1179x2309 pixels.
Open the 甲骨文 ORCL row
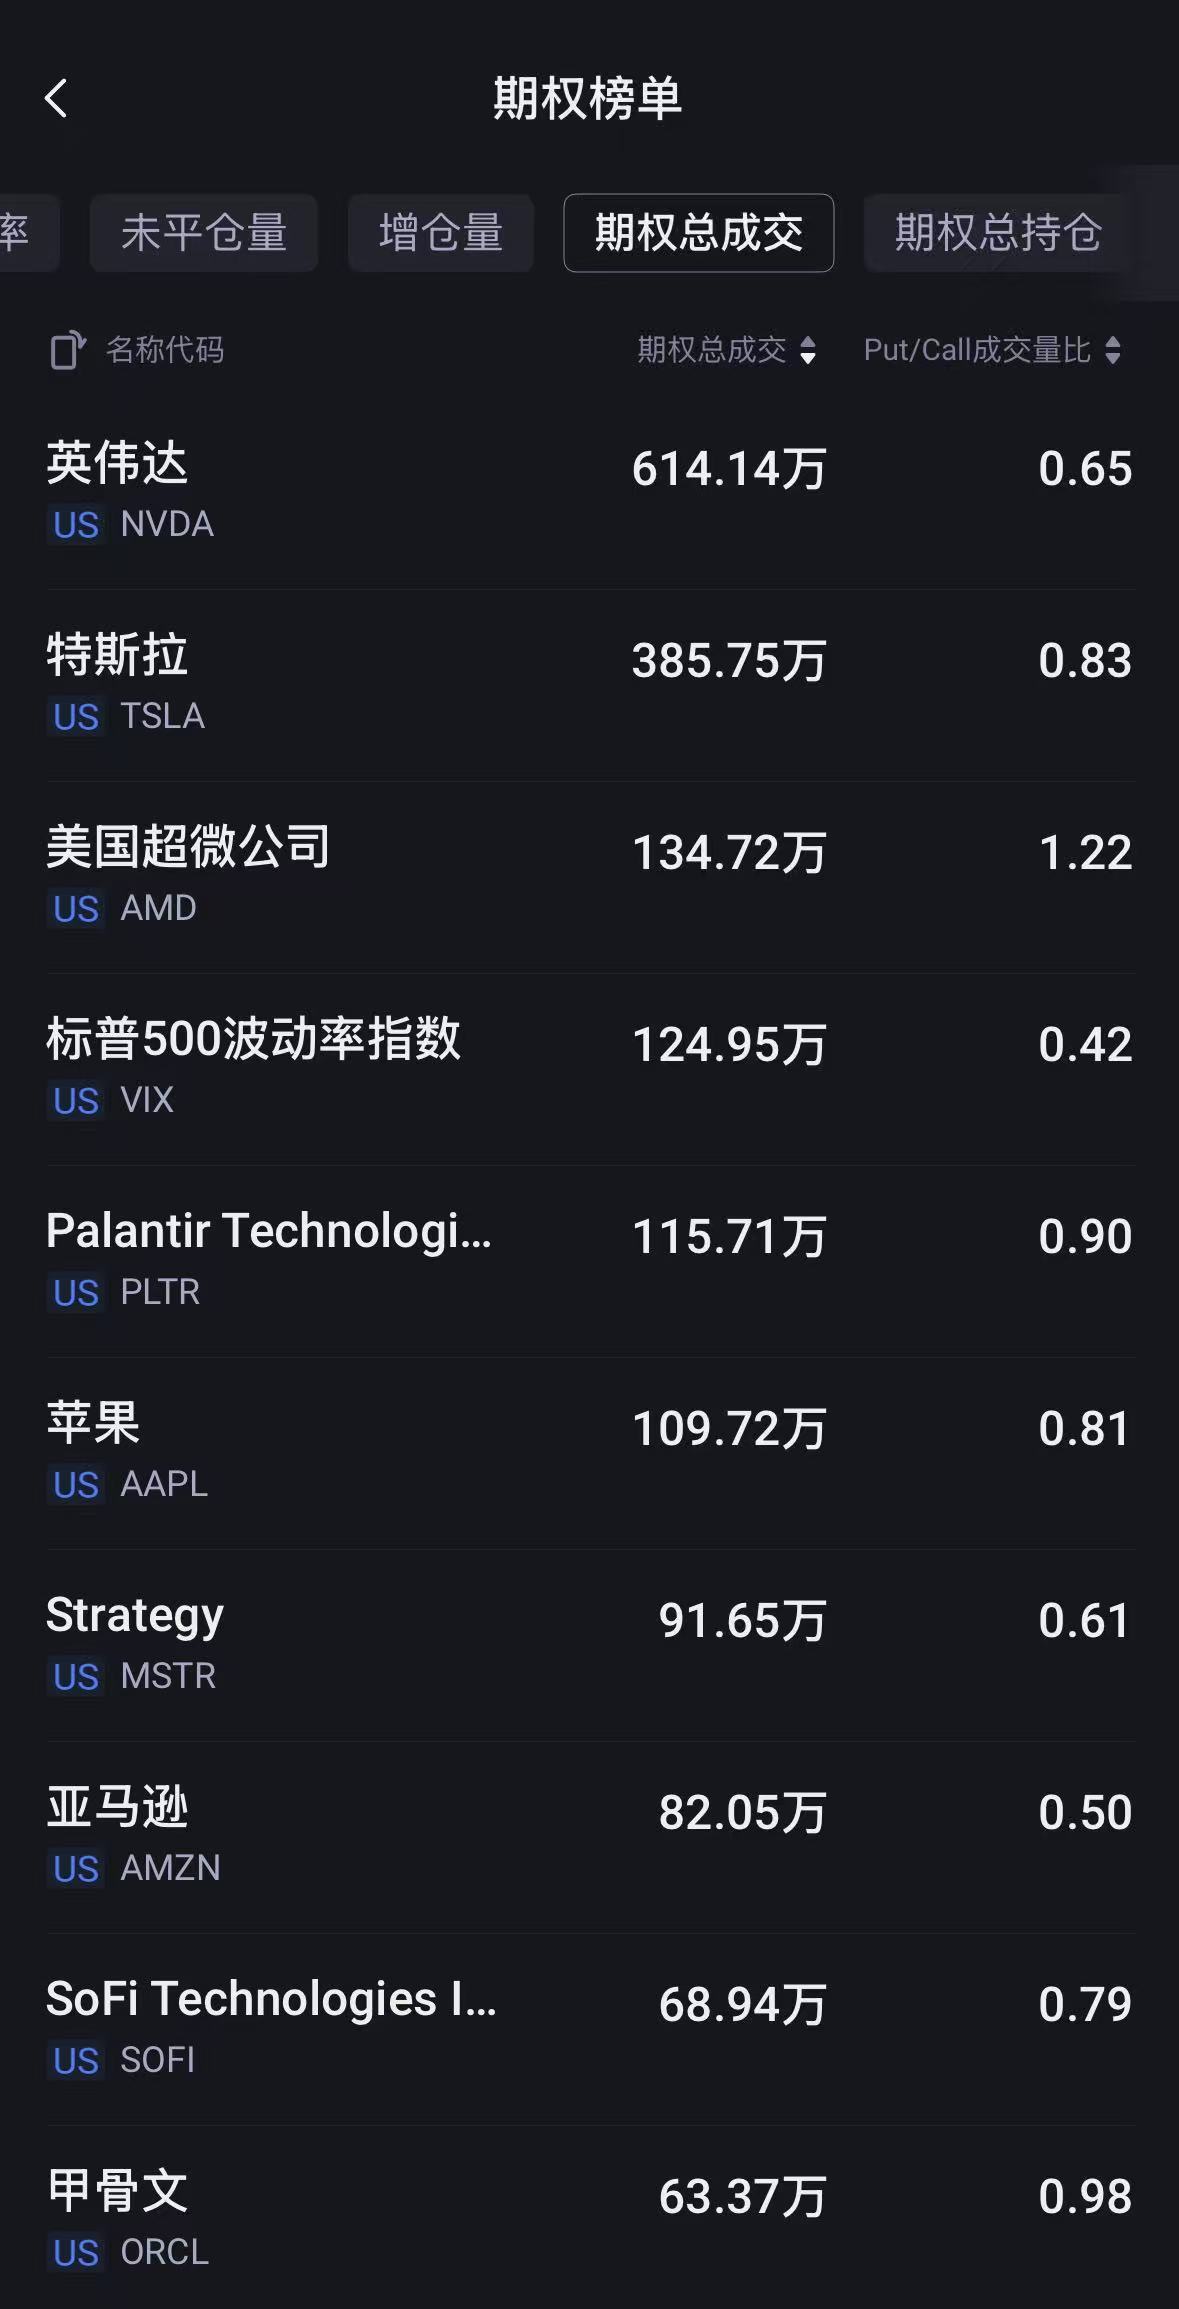click(589, 2218)
